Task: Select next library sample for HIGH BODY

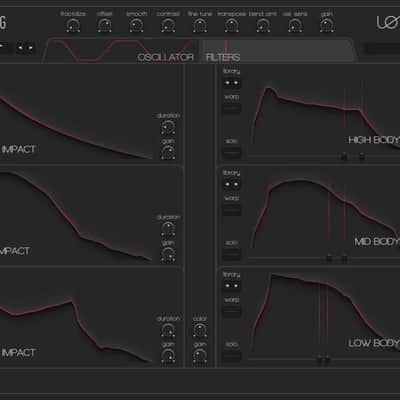Action: [x=236, y=83]
